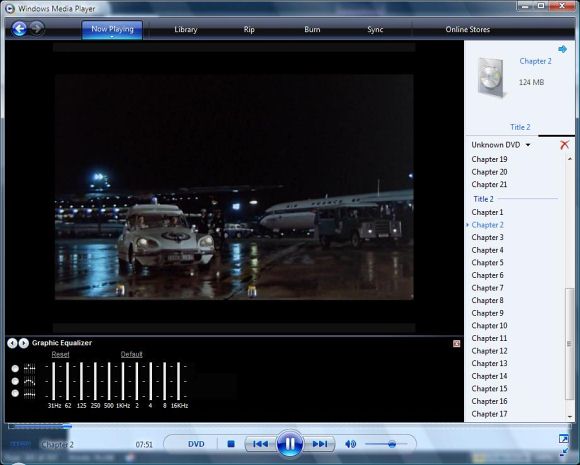Select Chapter 10 under Title 2

(x=489, y=326)
